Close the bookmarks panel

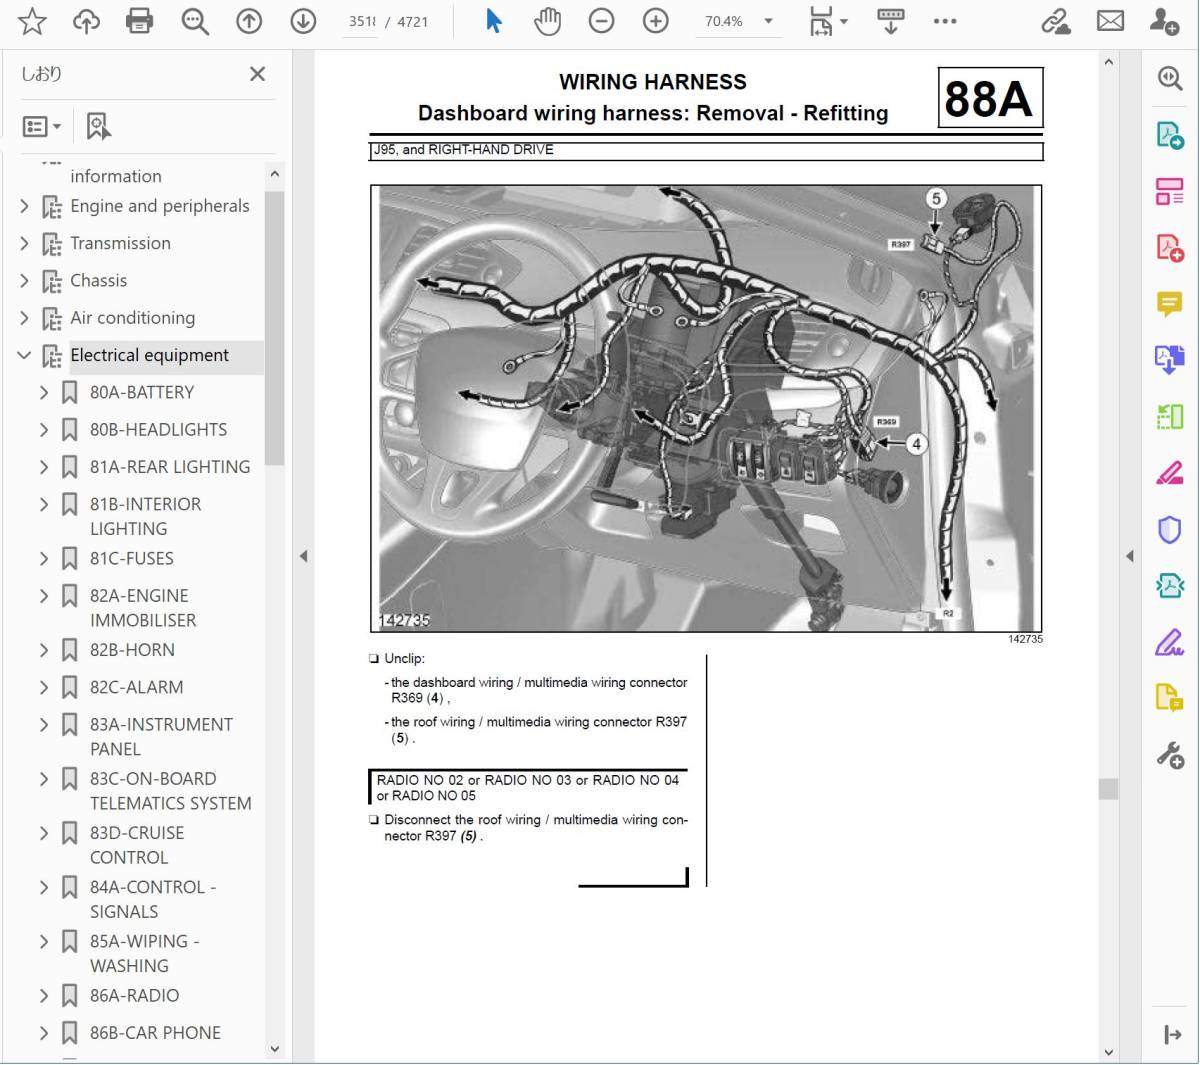[257, 74]
